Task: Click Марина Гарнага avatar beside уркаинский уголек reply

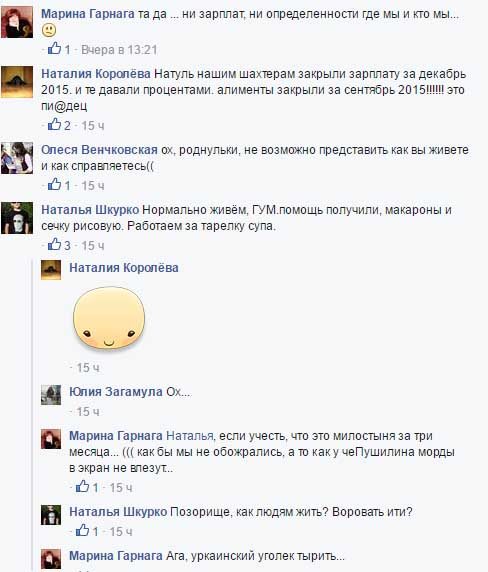Action: (51, 559)
